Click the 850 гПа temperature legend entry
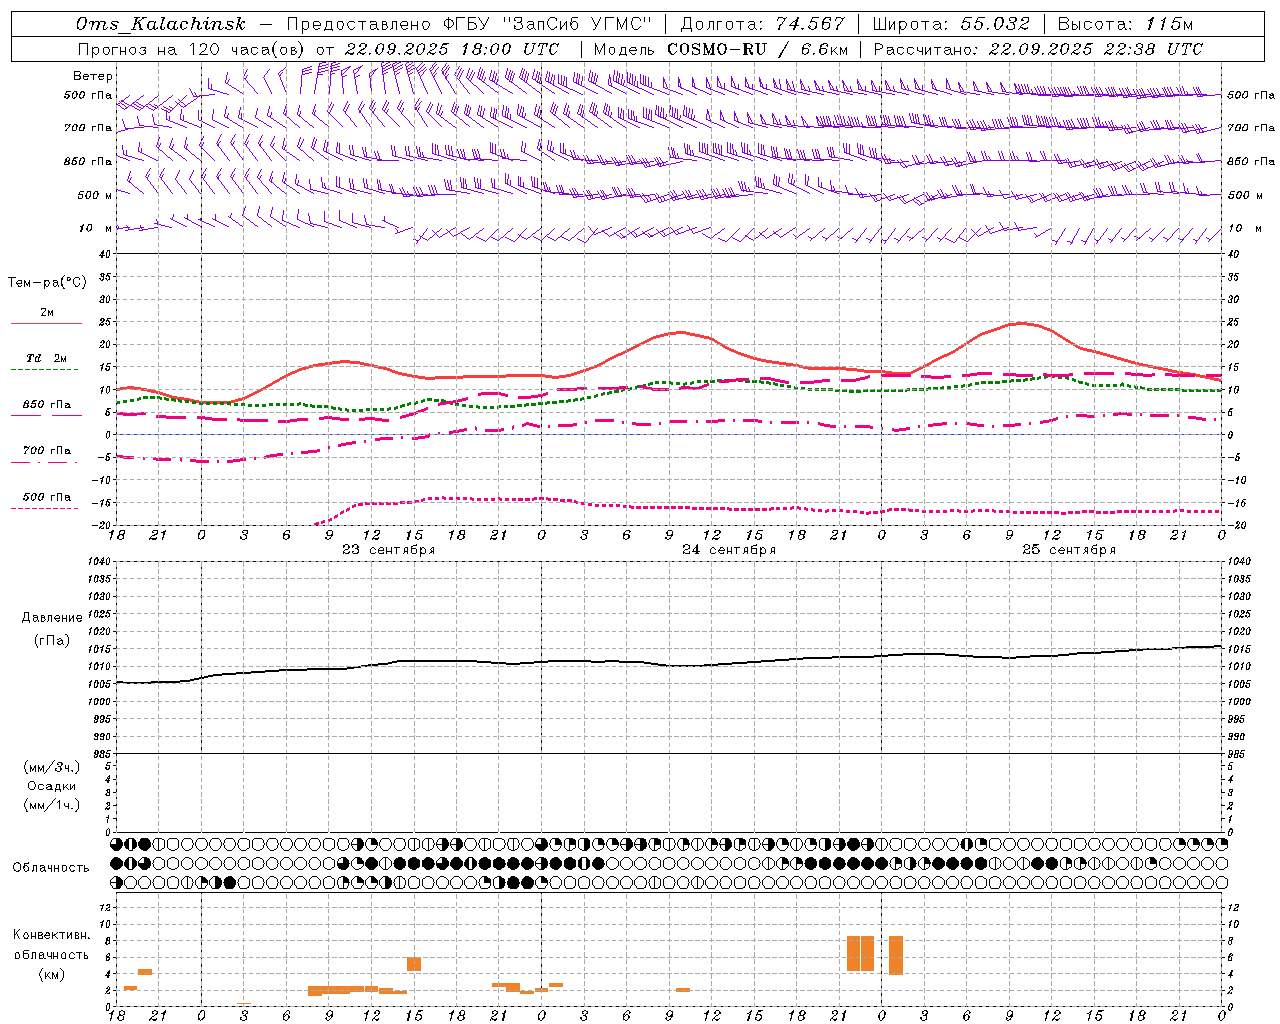The image size is (1280, 1024). click(x=47, y=405)
